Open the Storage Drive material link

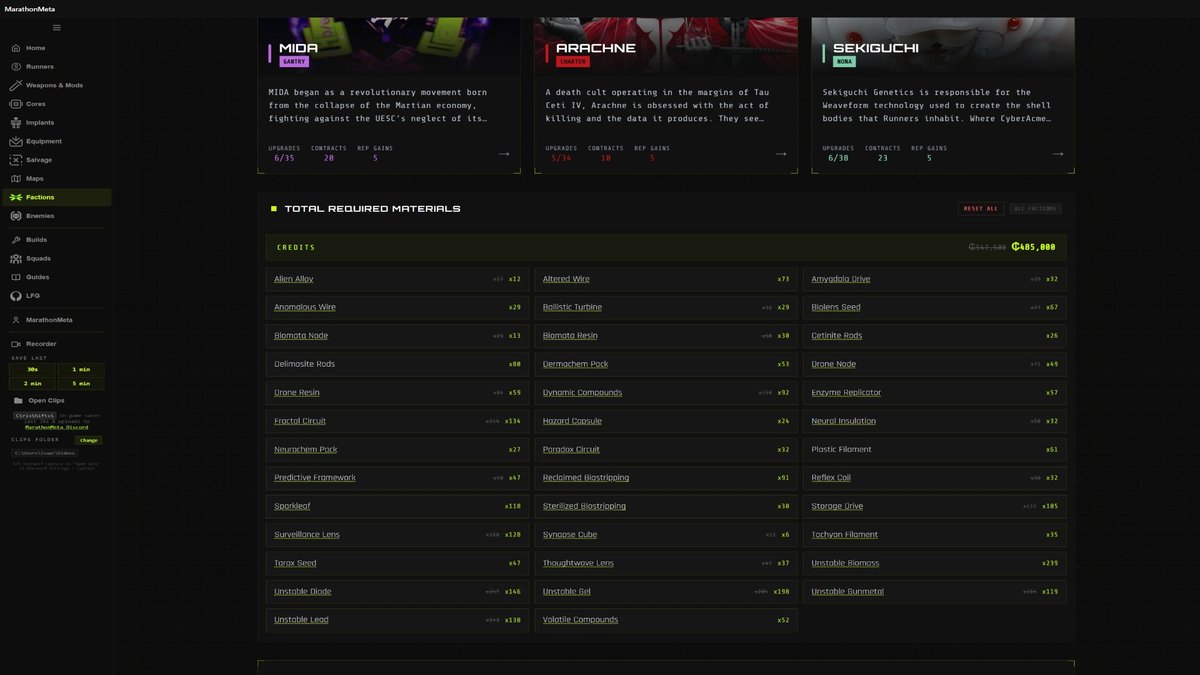[x=837, y=506]
